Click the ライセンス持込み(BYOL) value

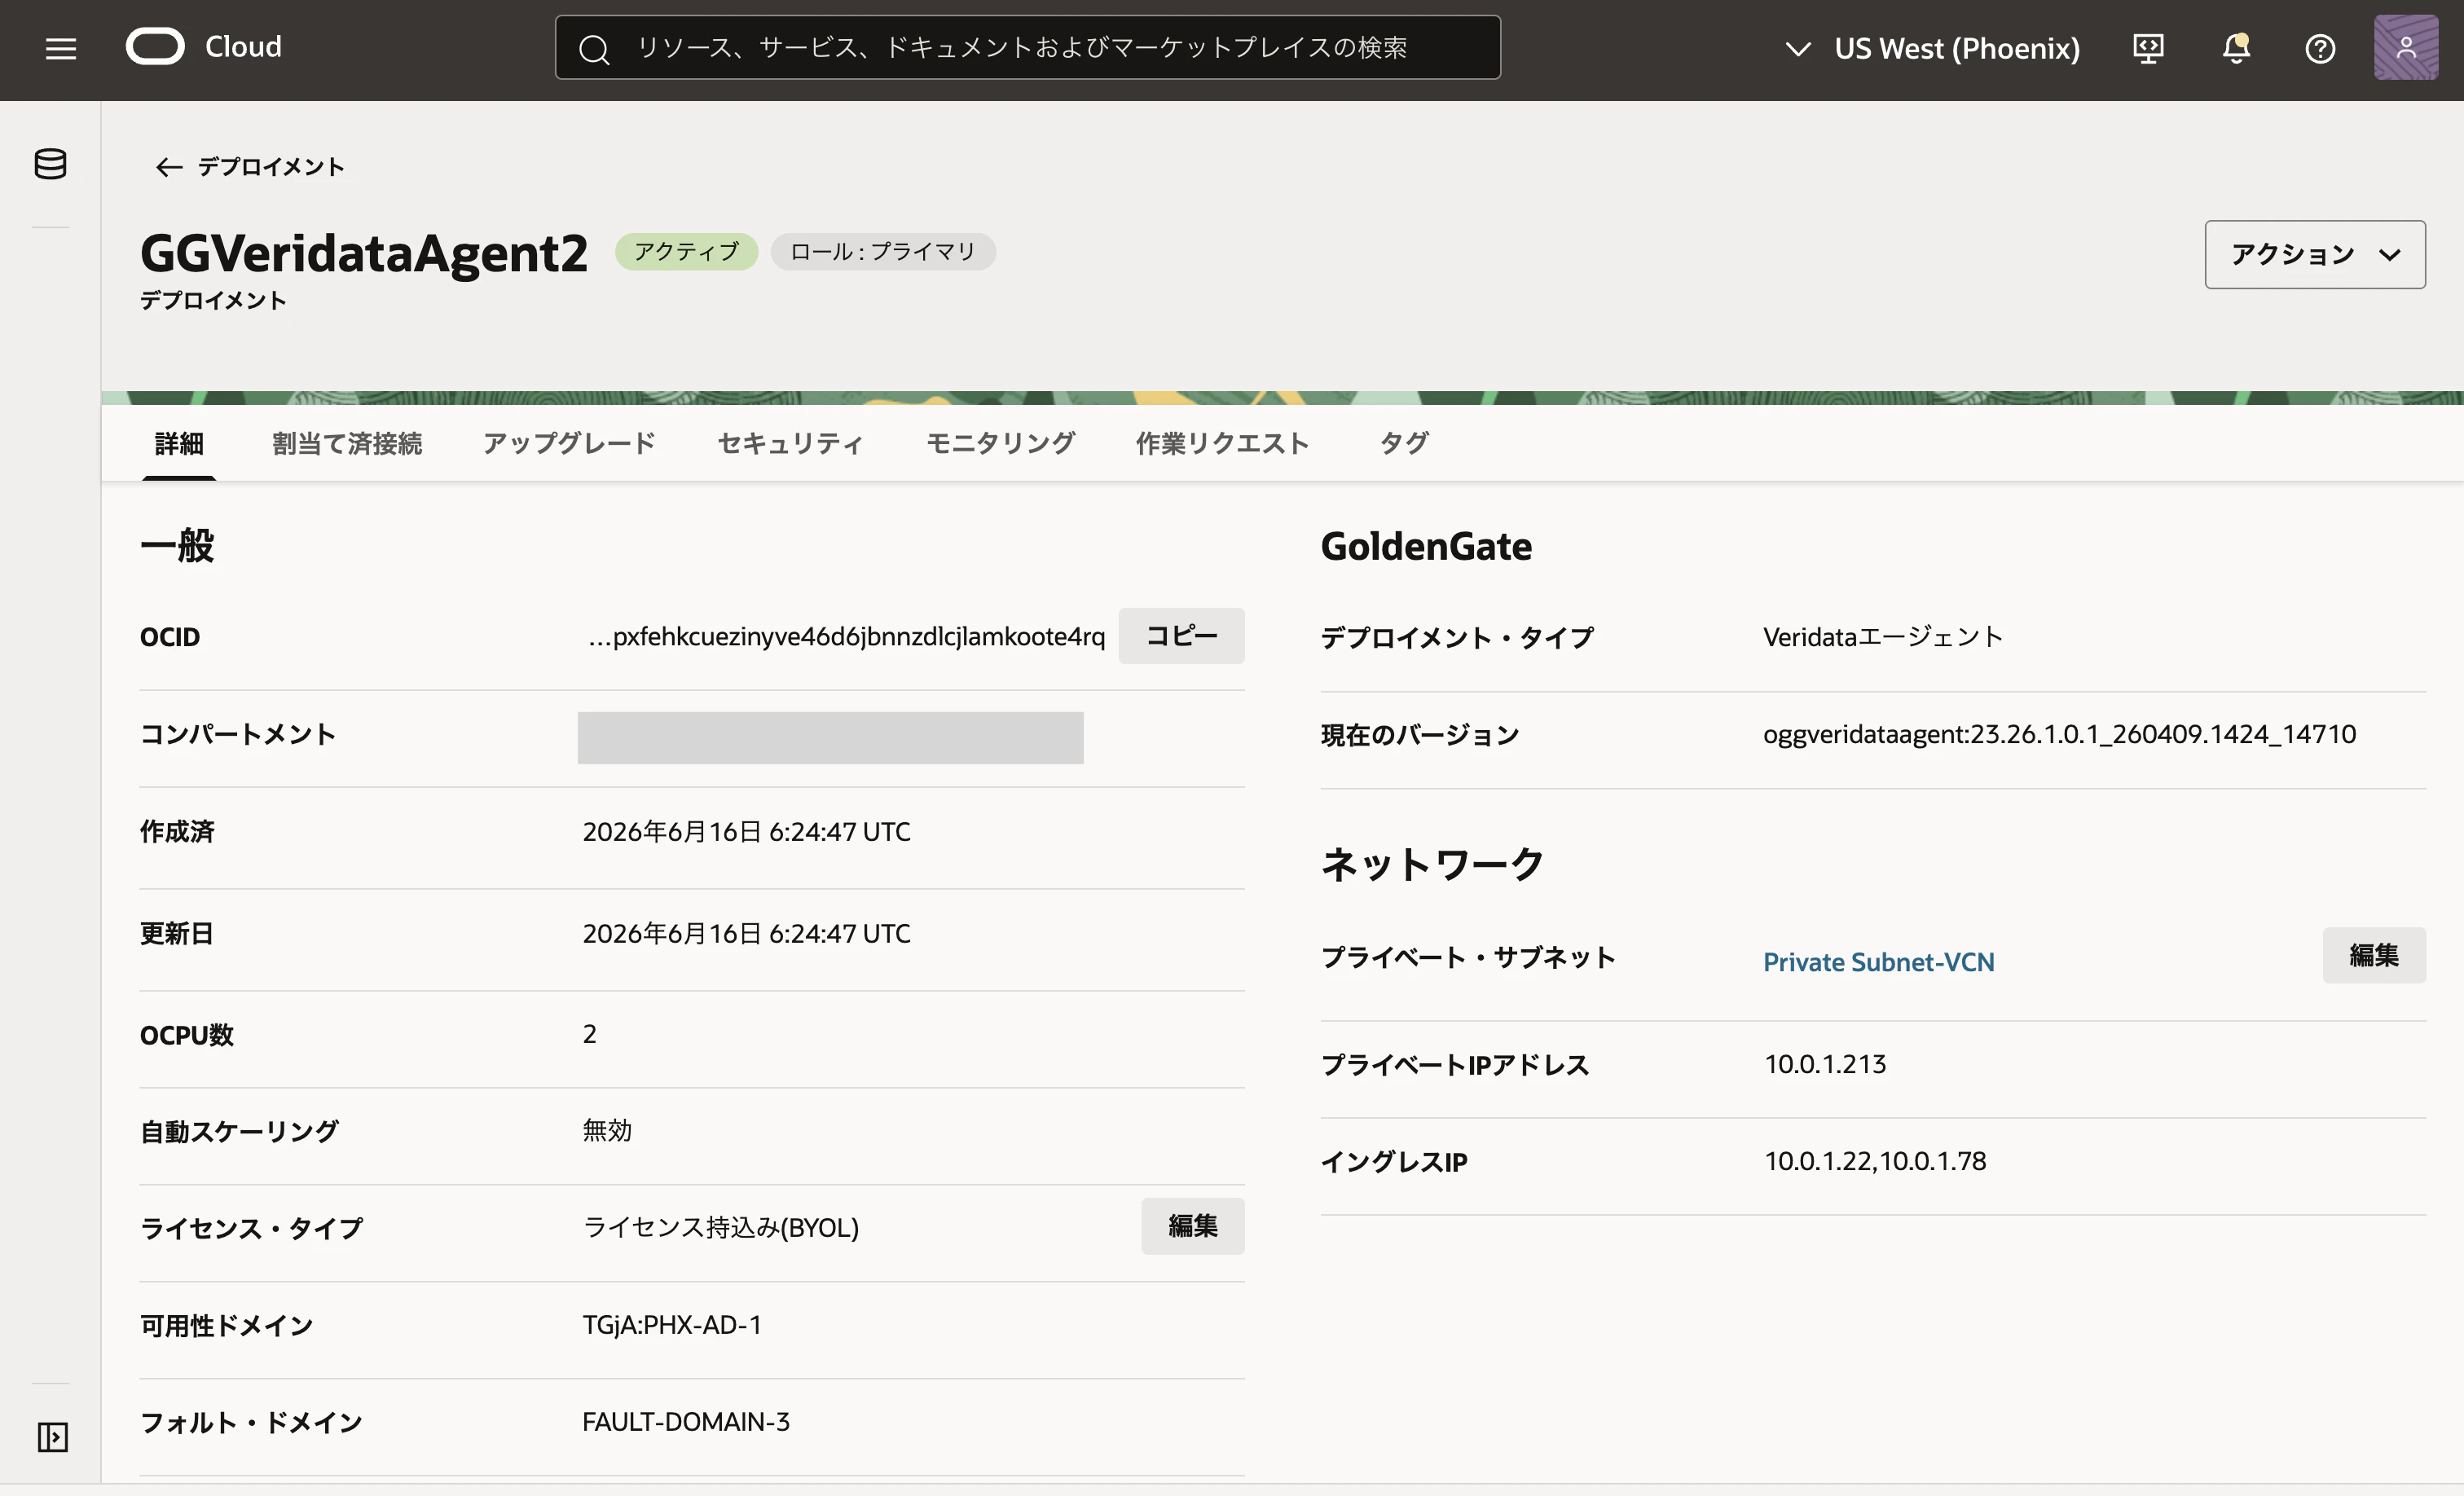721,1228
